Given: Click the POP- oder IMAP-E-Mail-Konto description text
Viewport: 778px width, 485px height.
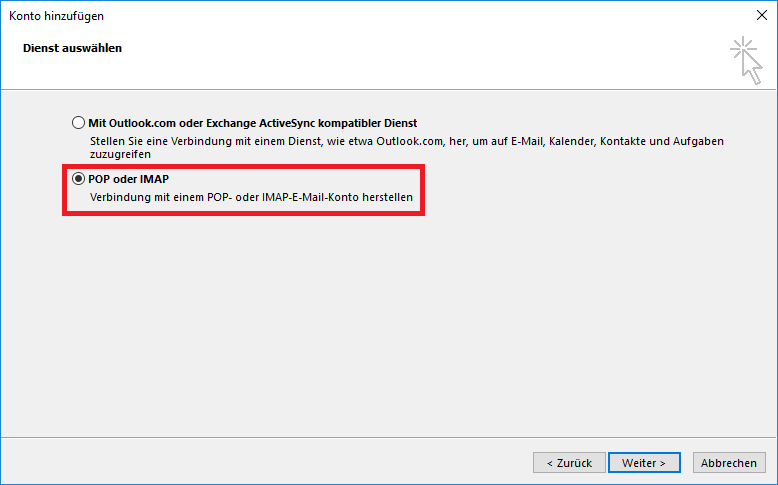Looking at the screenshot, I should (x=250, y=197).
